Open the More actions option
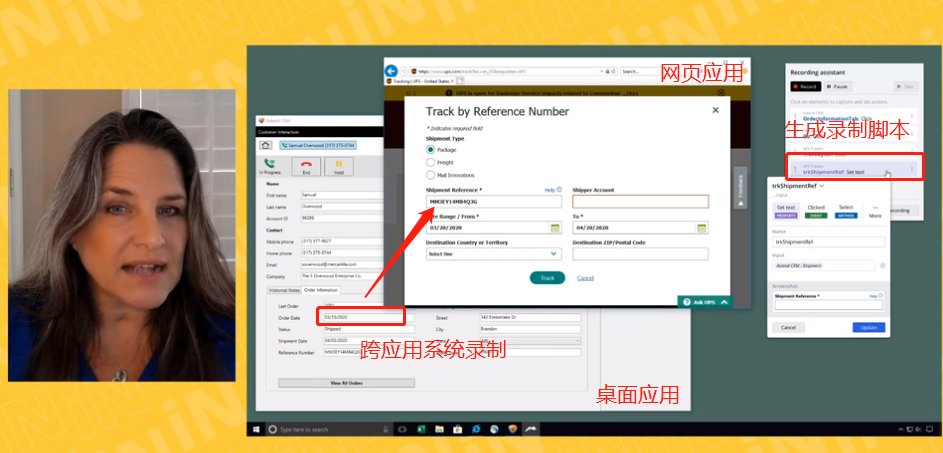The width and height of the screenshot is (943, 453). click(875, 211)
